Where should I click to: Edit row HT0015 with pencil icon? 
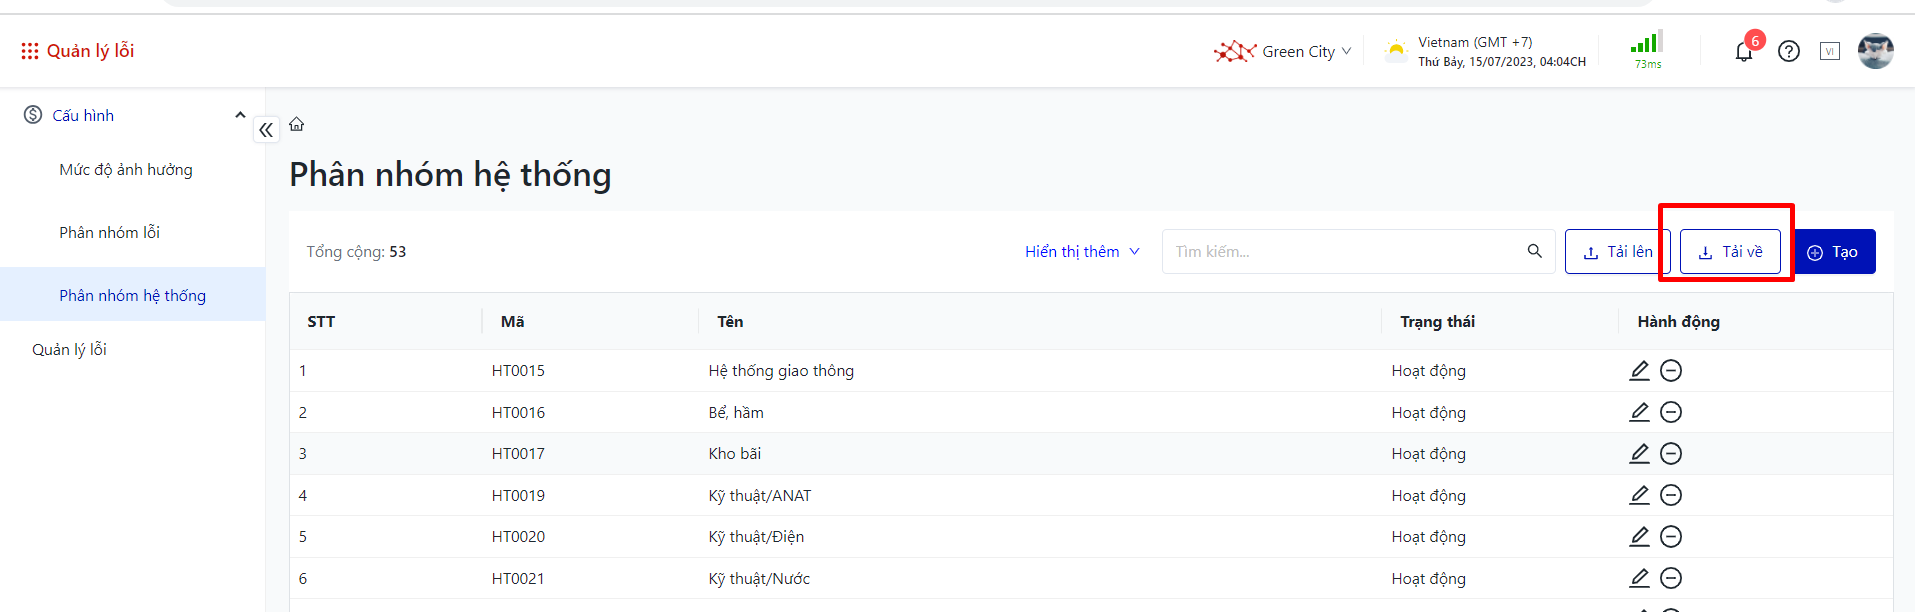[x=1639, y=371]
